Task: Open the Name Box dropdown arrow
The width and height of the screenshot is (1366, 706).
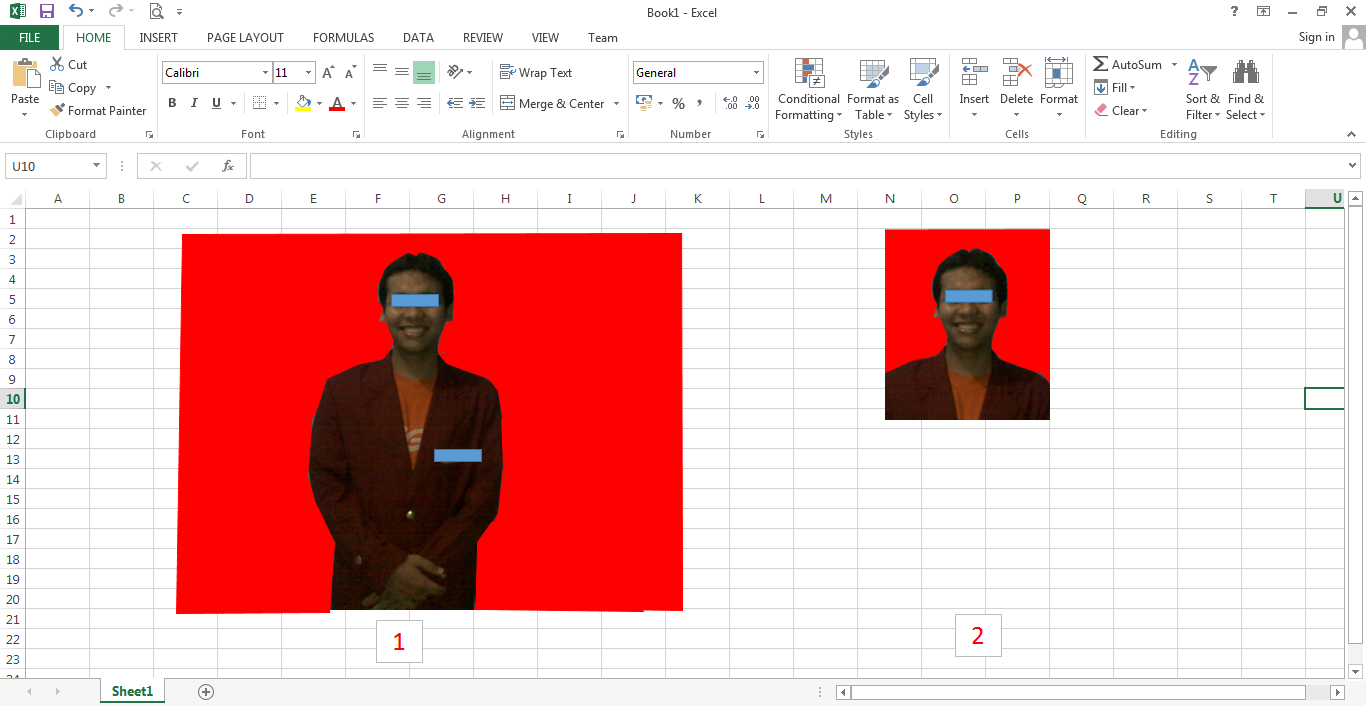Action: pyautogui.click(x=97, y=166)
